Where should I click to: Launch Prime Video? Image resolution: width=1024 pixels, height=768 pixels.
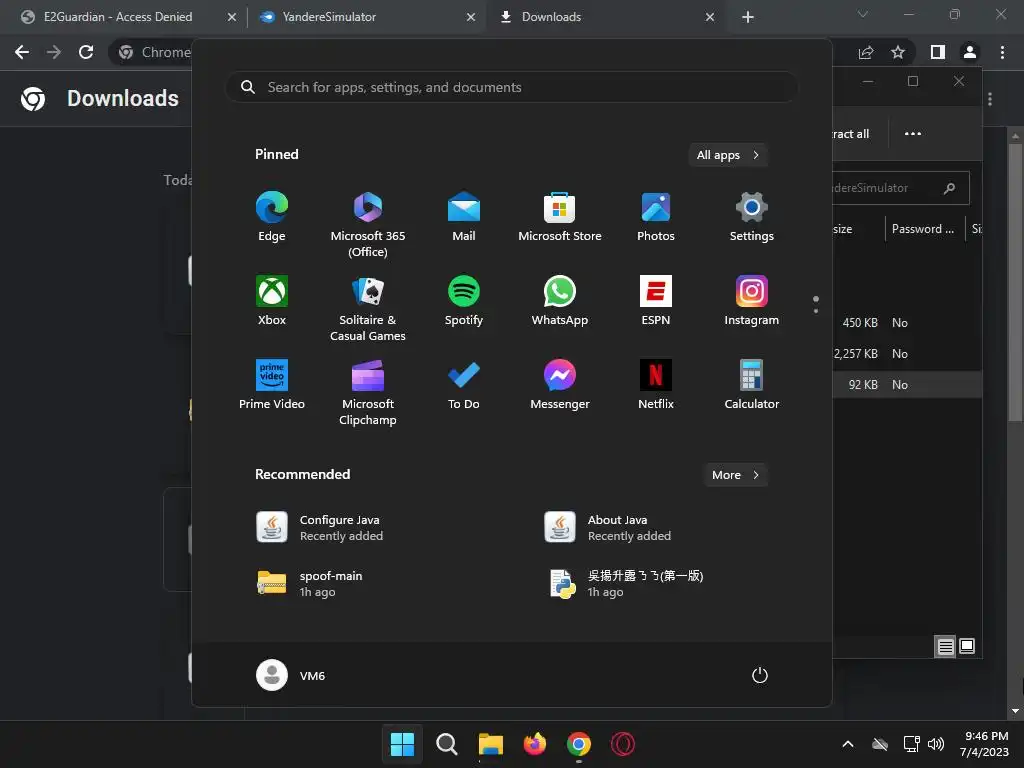coord(272,385)
